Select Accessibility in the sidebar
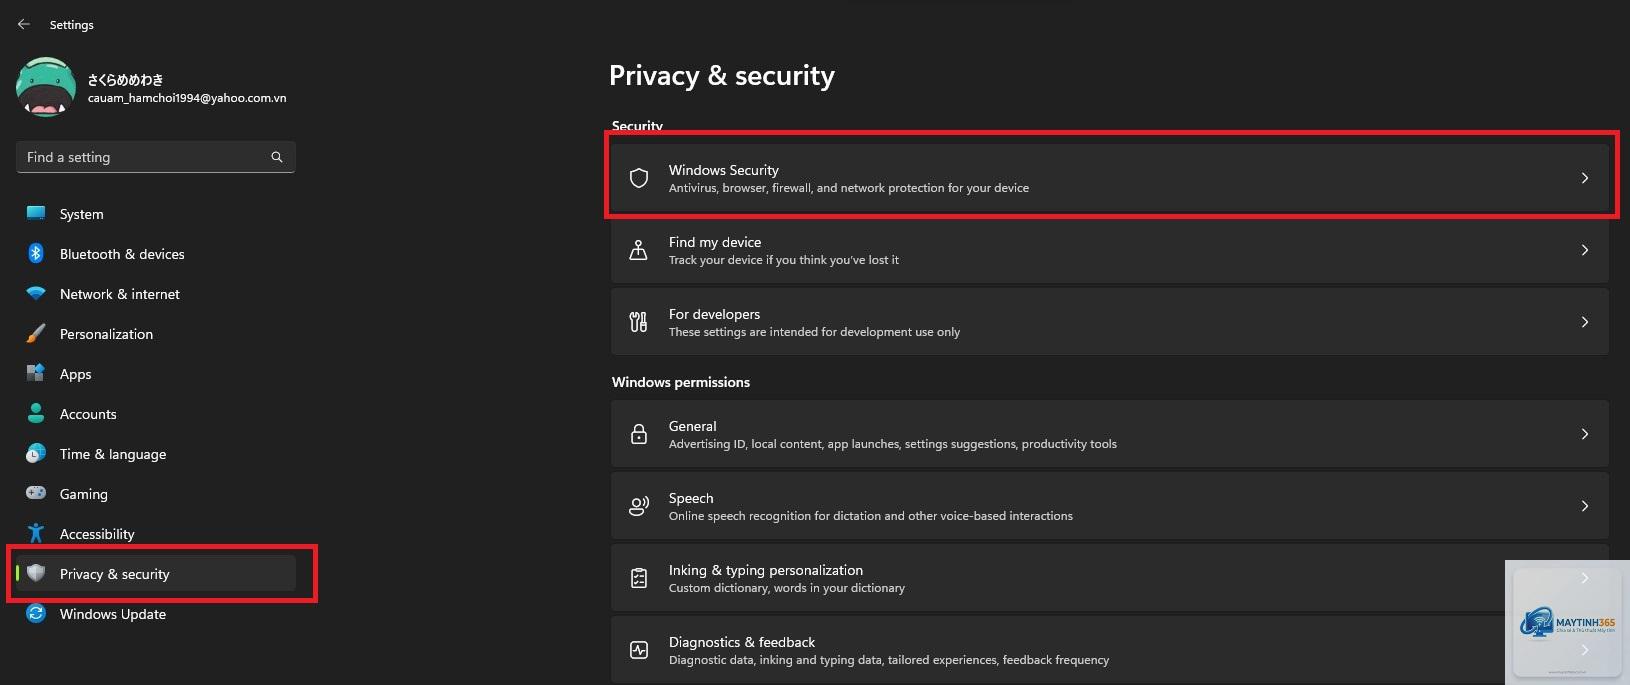The width and height of the screenshot is (1630, 685). tap(156, 533)
